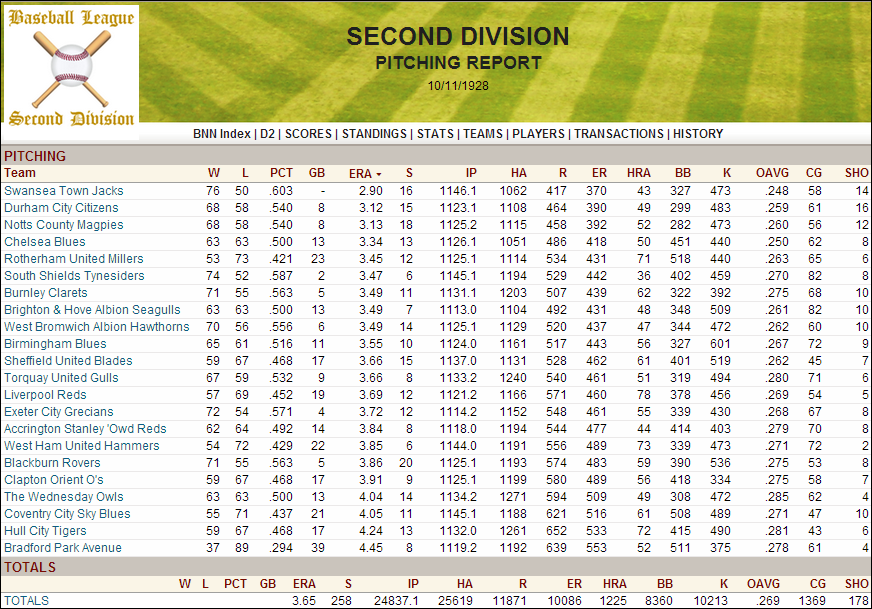Viewport: 872px width, 609px height.
Task: Go to the D2 navigation link
Action: click(x=267, y=134)
